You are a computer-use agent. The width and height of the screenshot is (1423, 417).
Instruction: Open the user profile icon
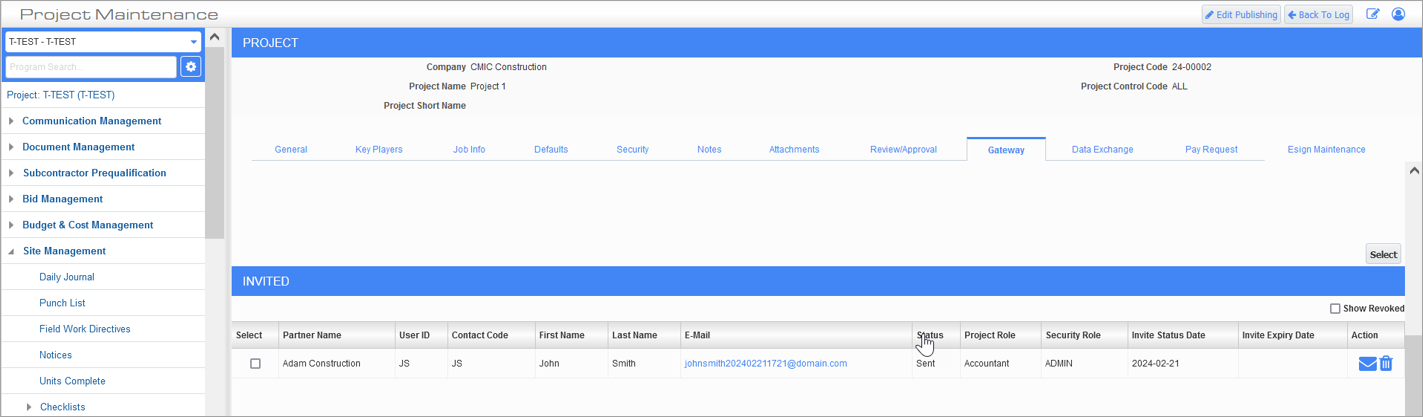[1398, 14]
